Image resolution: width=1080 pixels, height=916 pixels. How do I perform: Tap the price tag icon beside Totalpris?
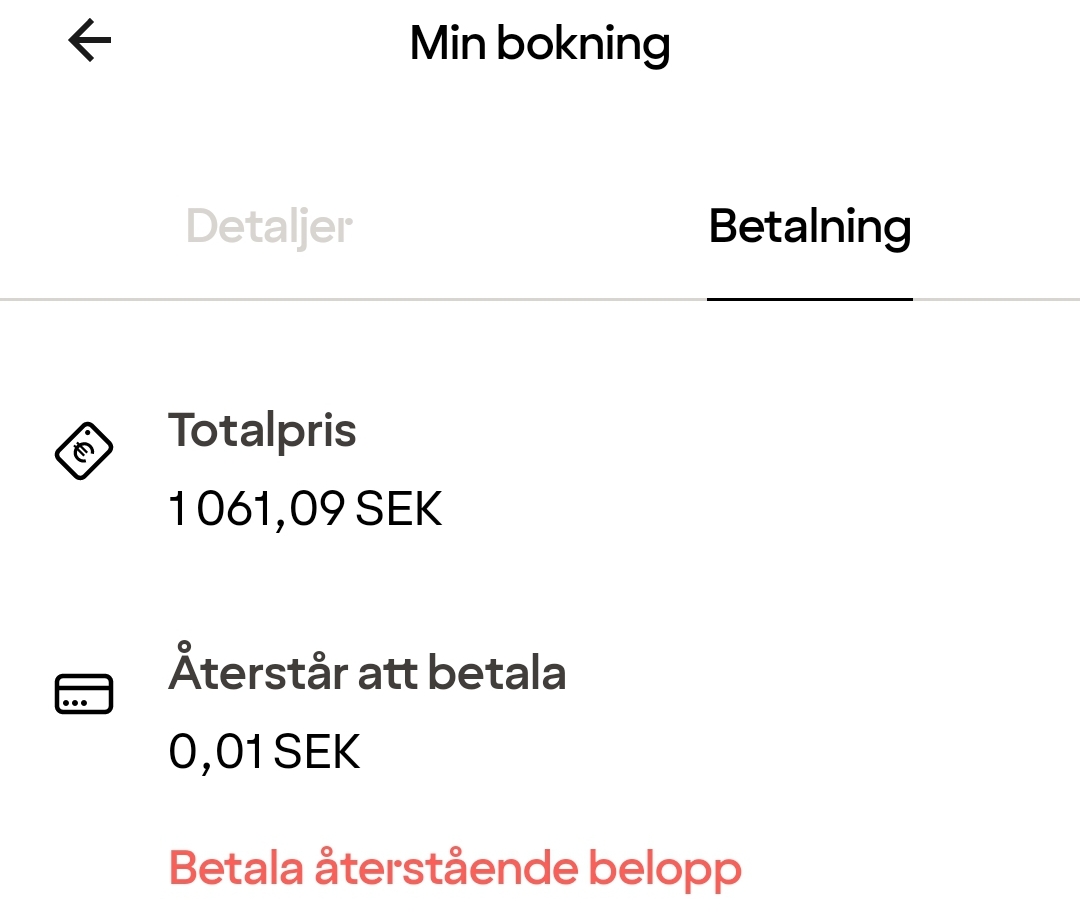click(83, 451)
